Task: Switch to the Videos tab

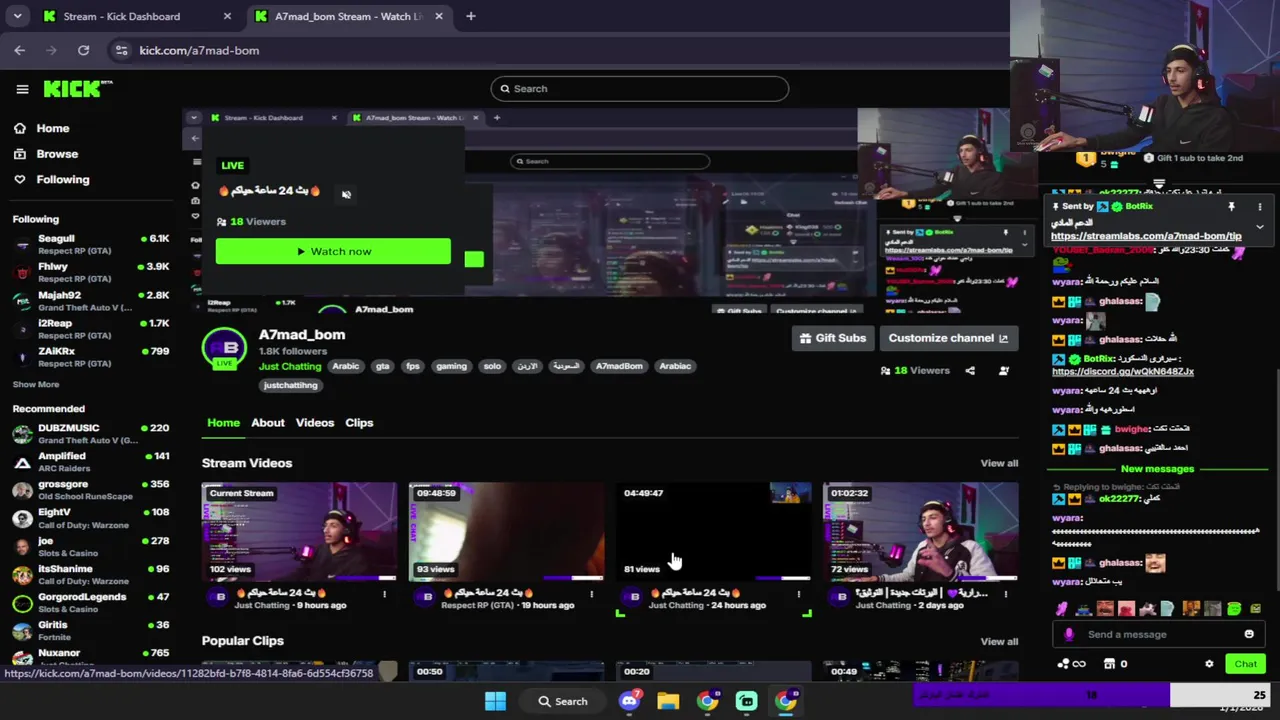Action: 315,423
